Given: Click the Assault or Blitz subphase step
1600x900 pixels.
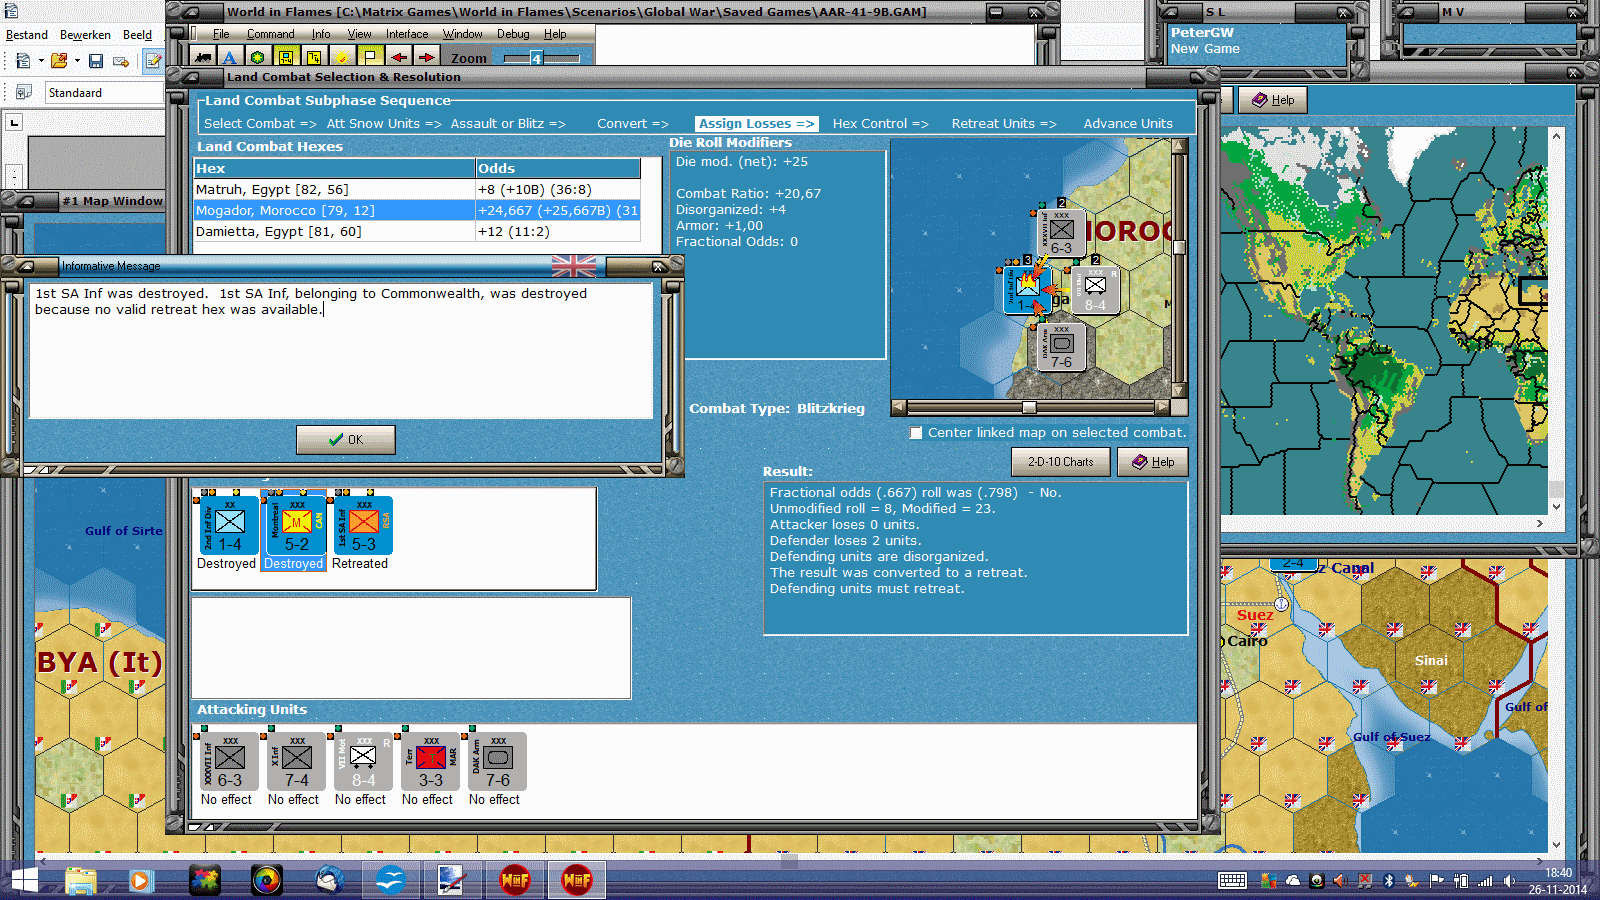Looking at the screenshot, I should (508, 124).
